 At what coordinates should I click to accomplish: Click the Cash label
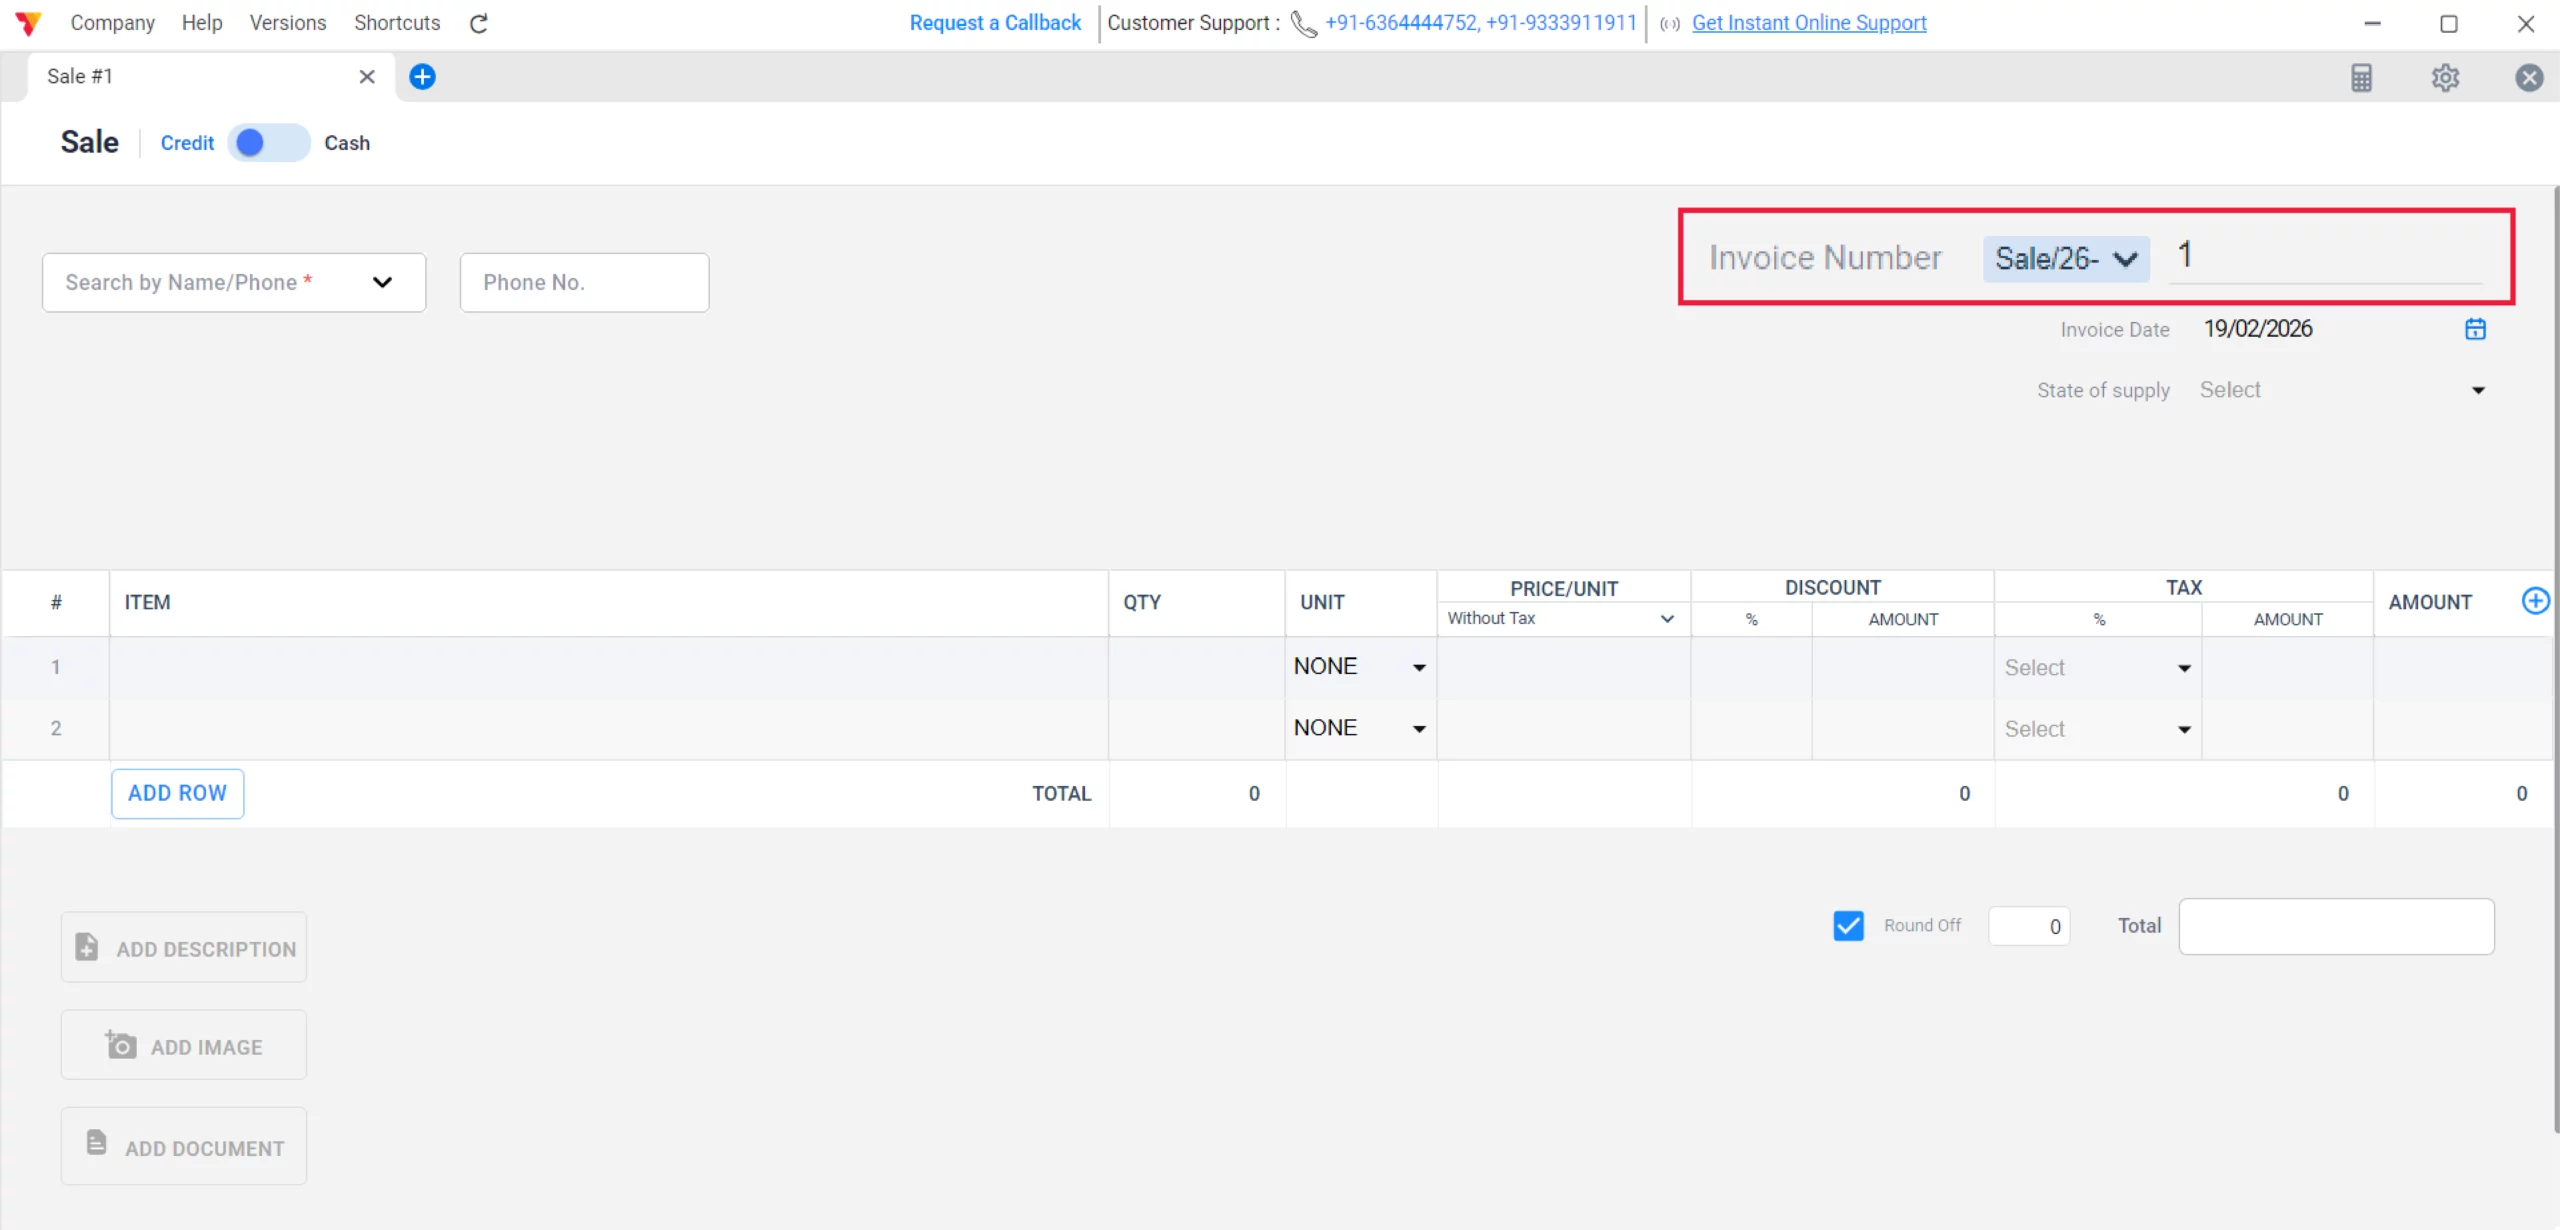347,143
